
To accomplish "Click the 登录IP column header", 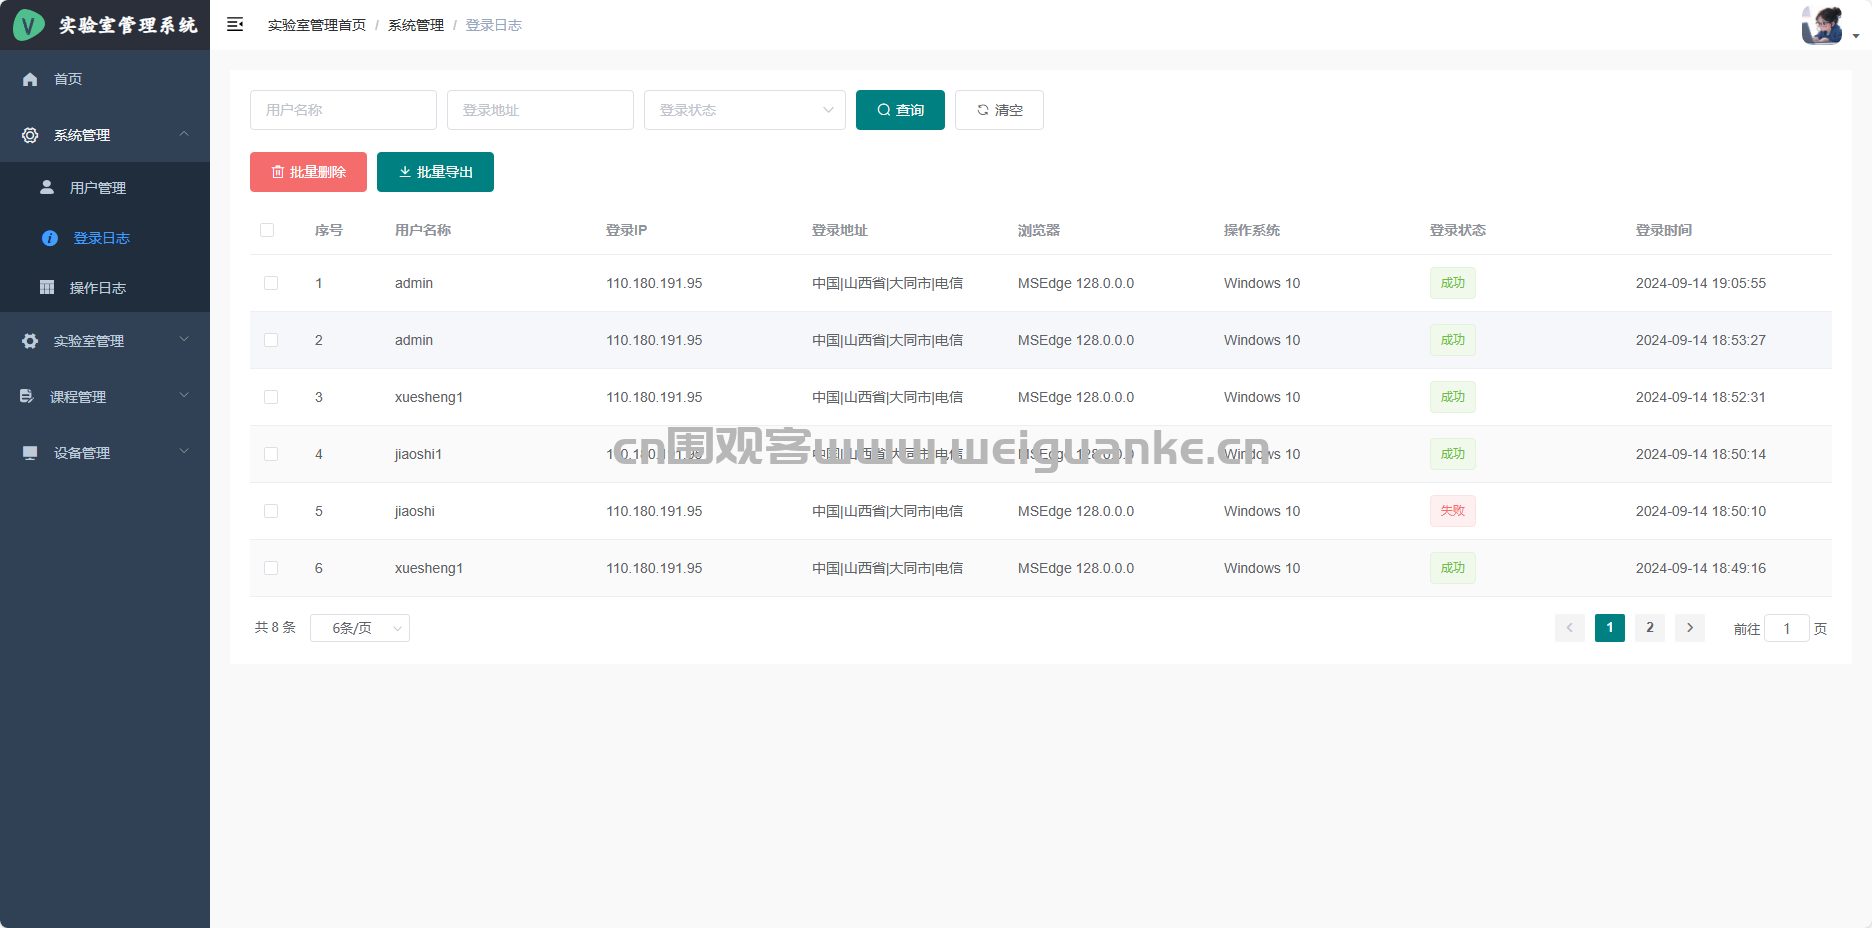I will (626, 230).
